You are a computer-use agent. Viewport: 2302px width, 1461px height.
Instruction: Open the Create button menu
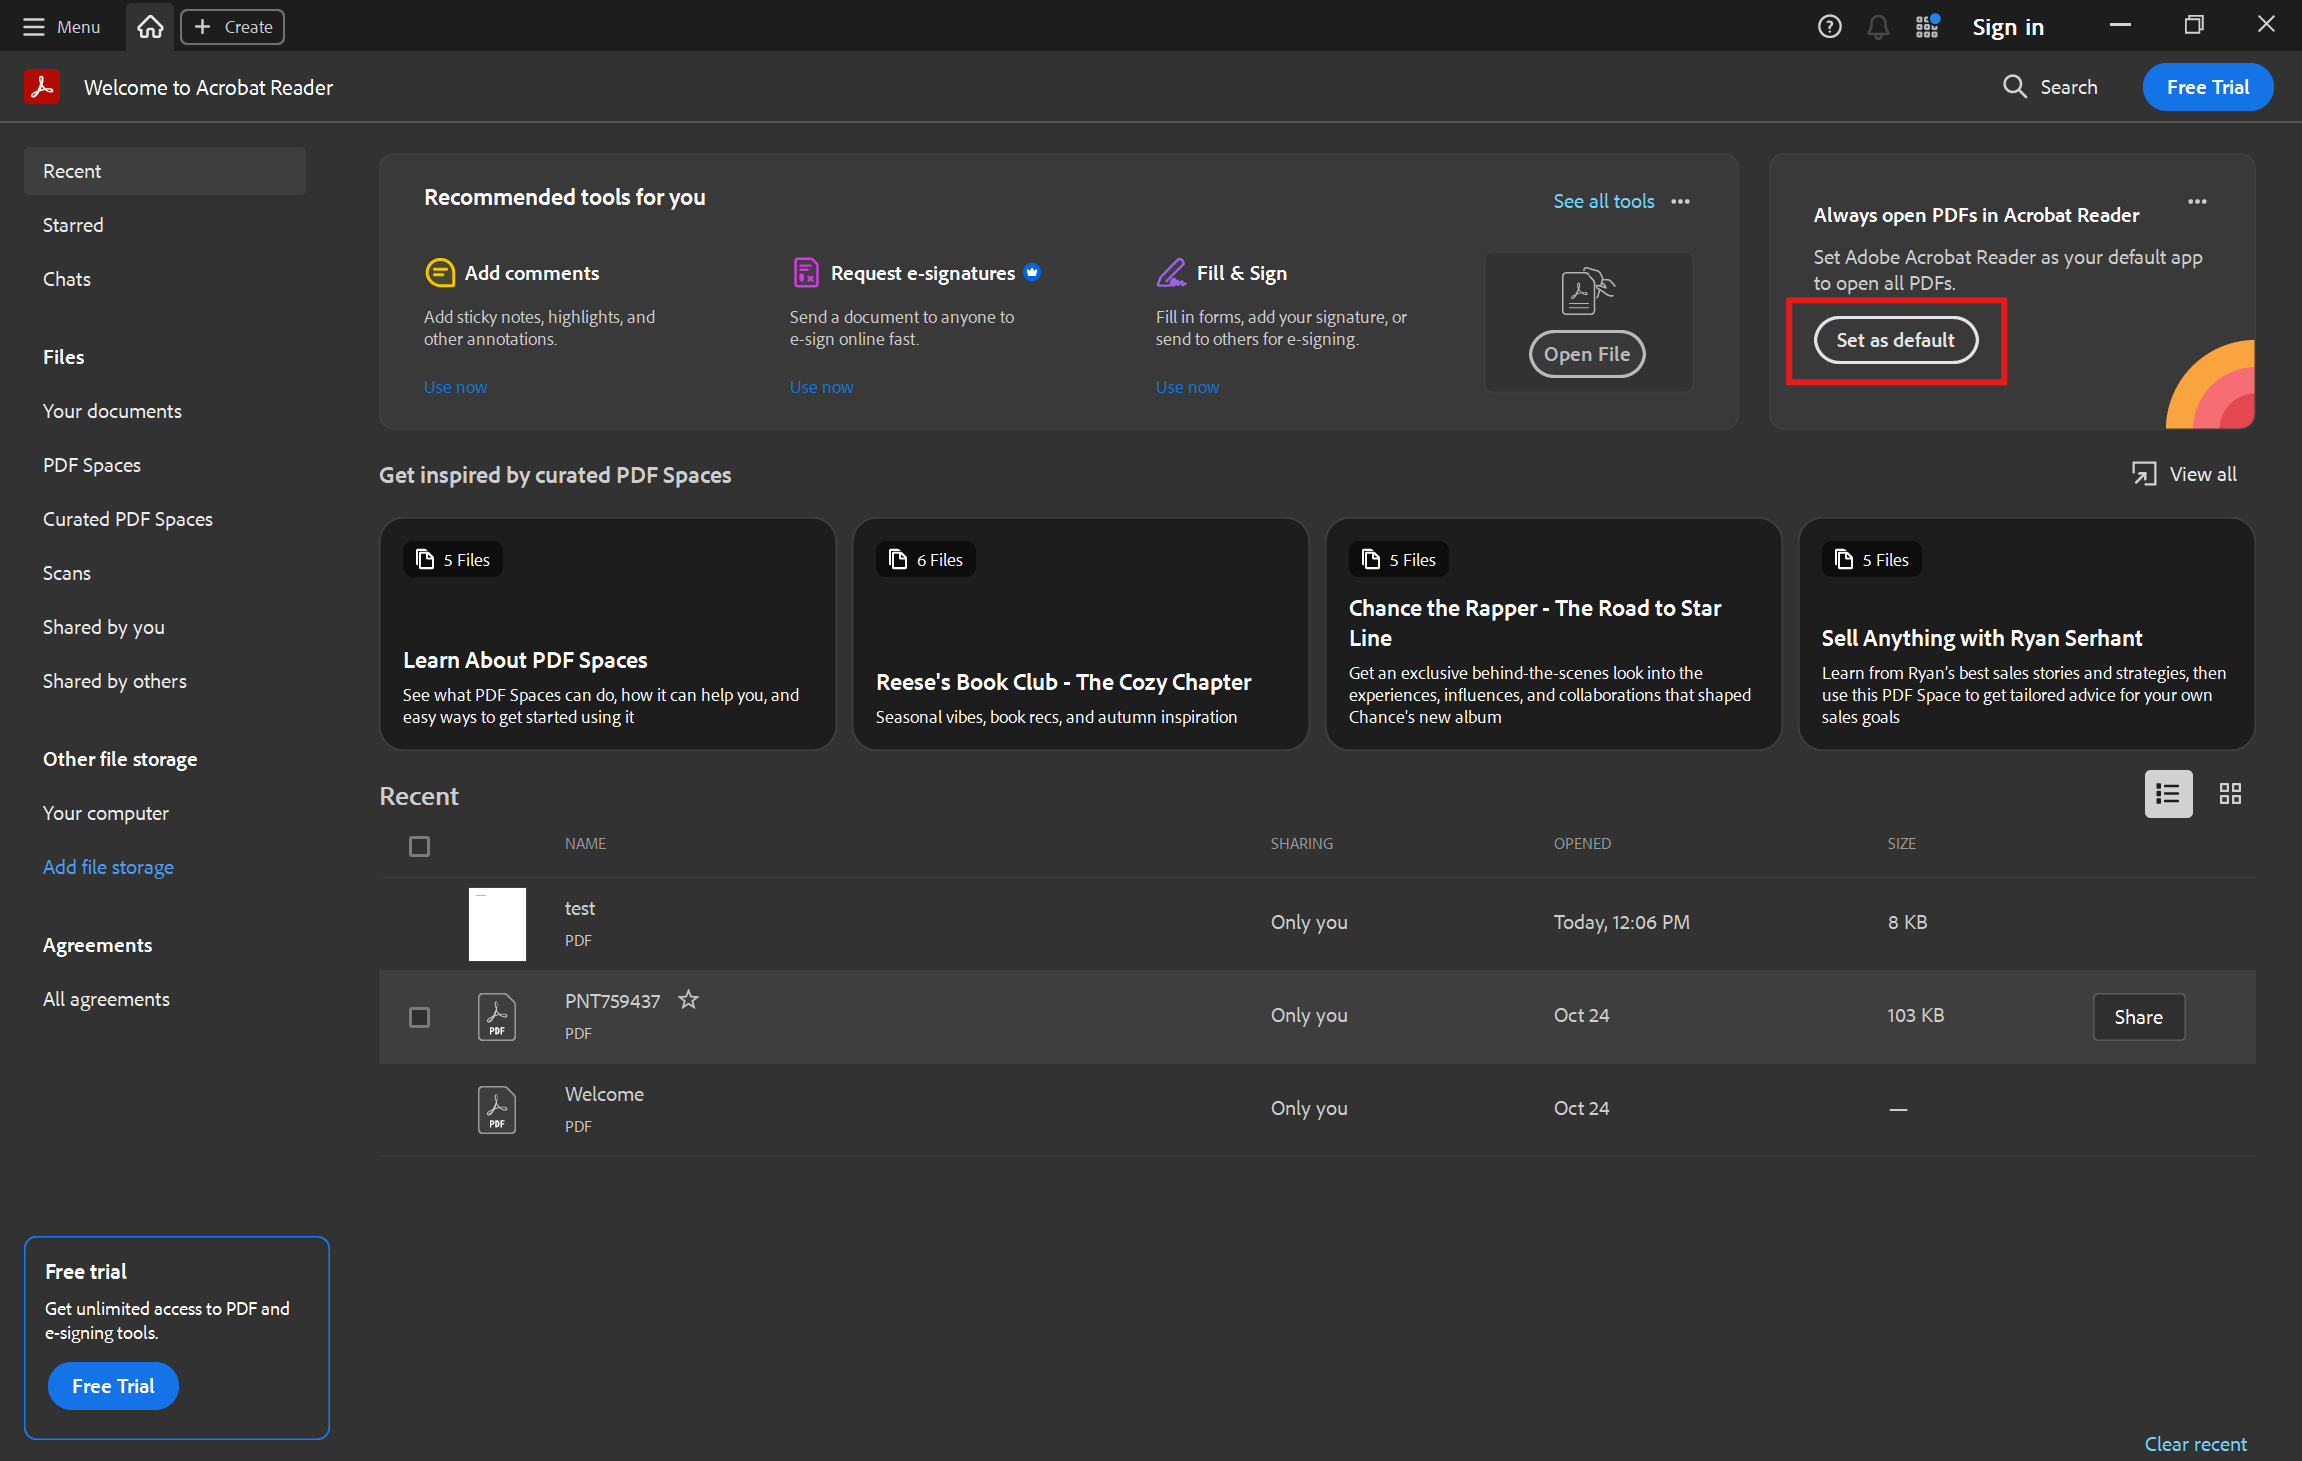(x=232, y=27)
